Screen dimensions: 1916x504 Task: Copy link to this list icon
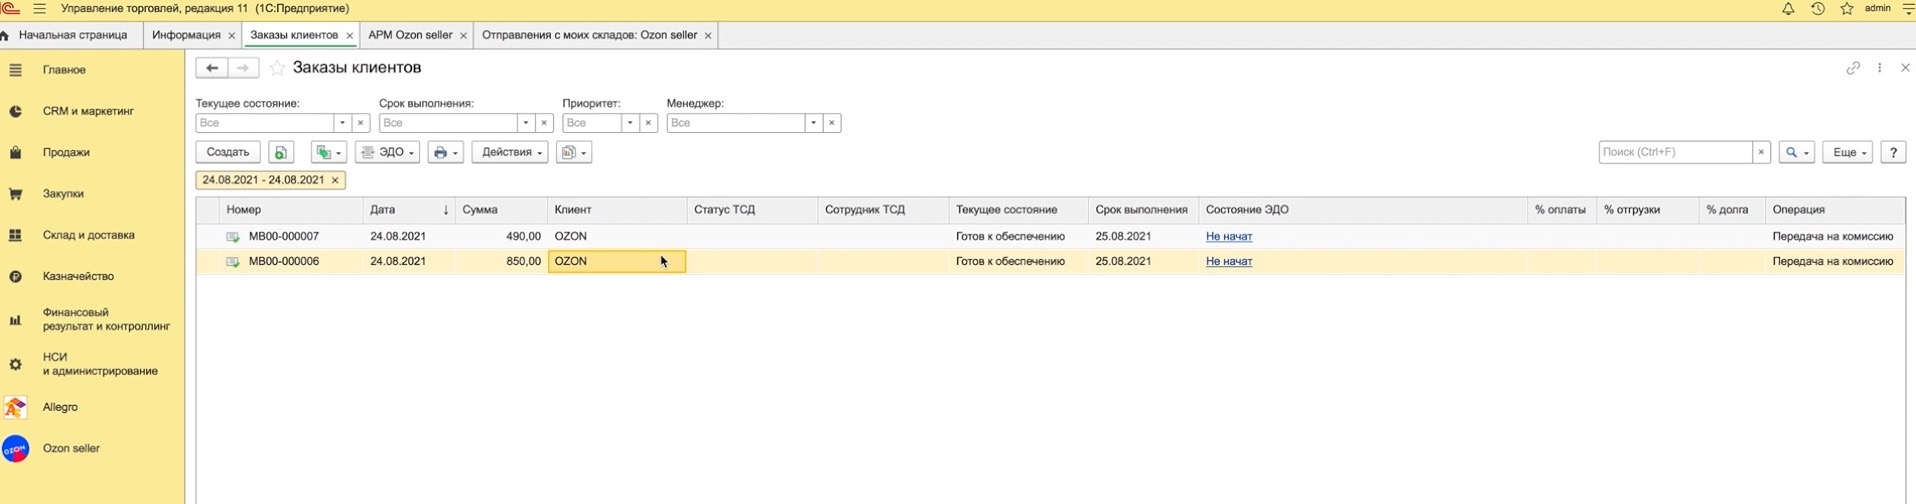[x=1853, y=68]
